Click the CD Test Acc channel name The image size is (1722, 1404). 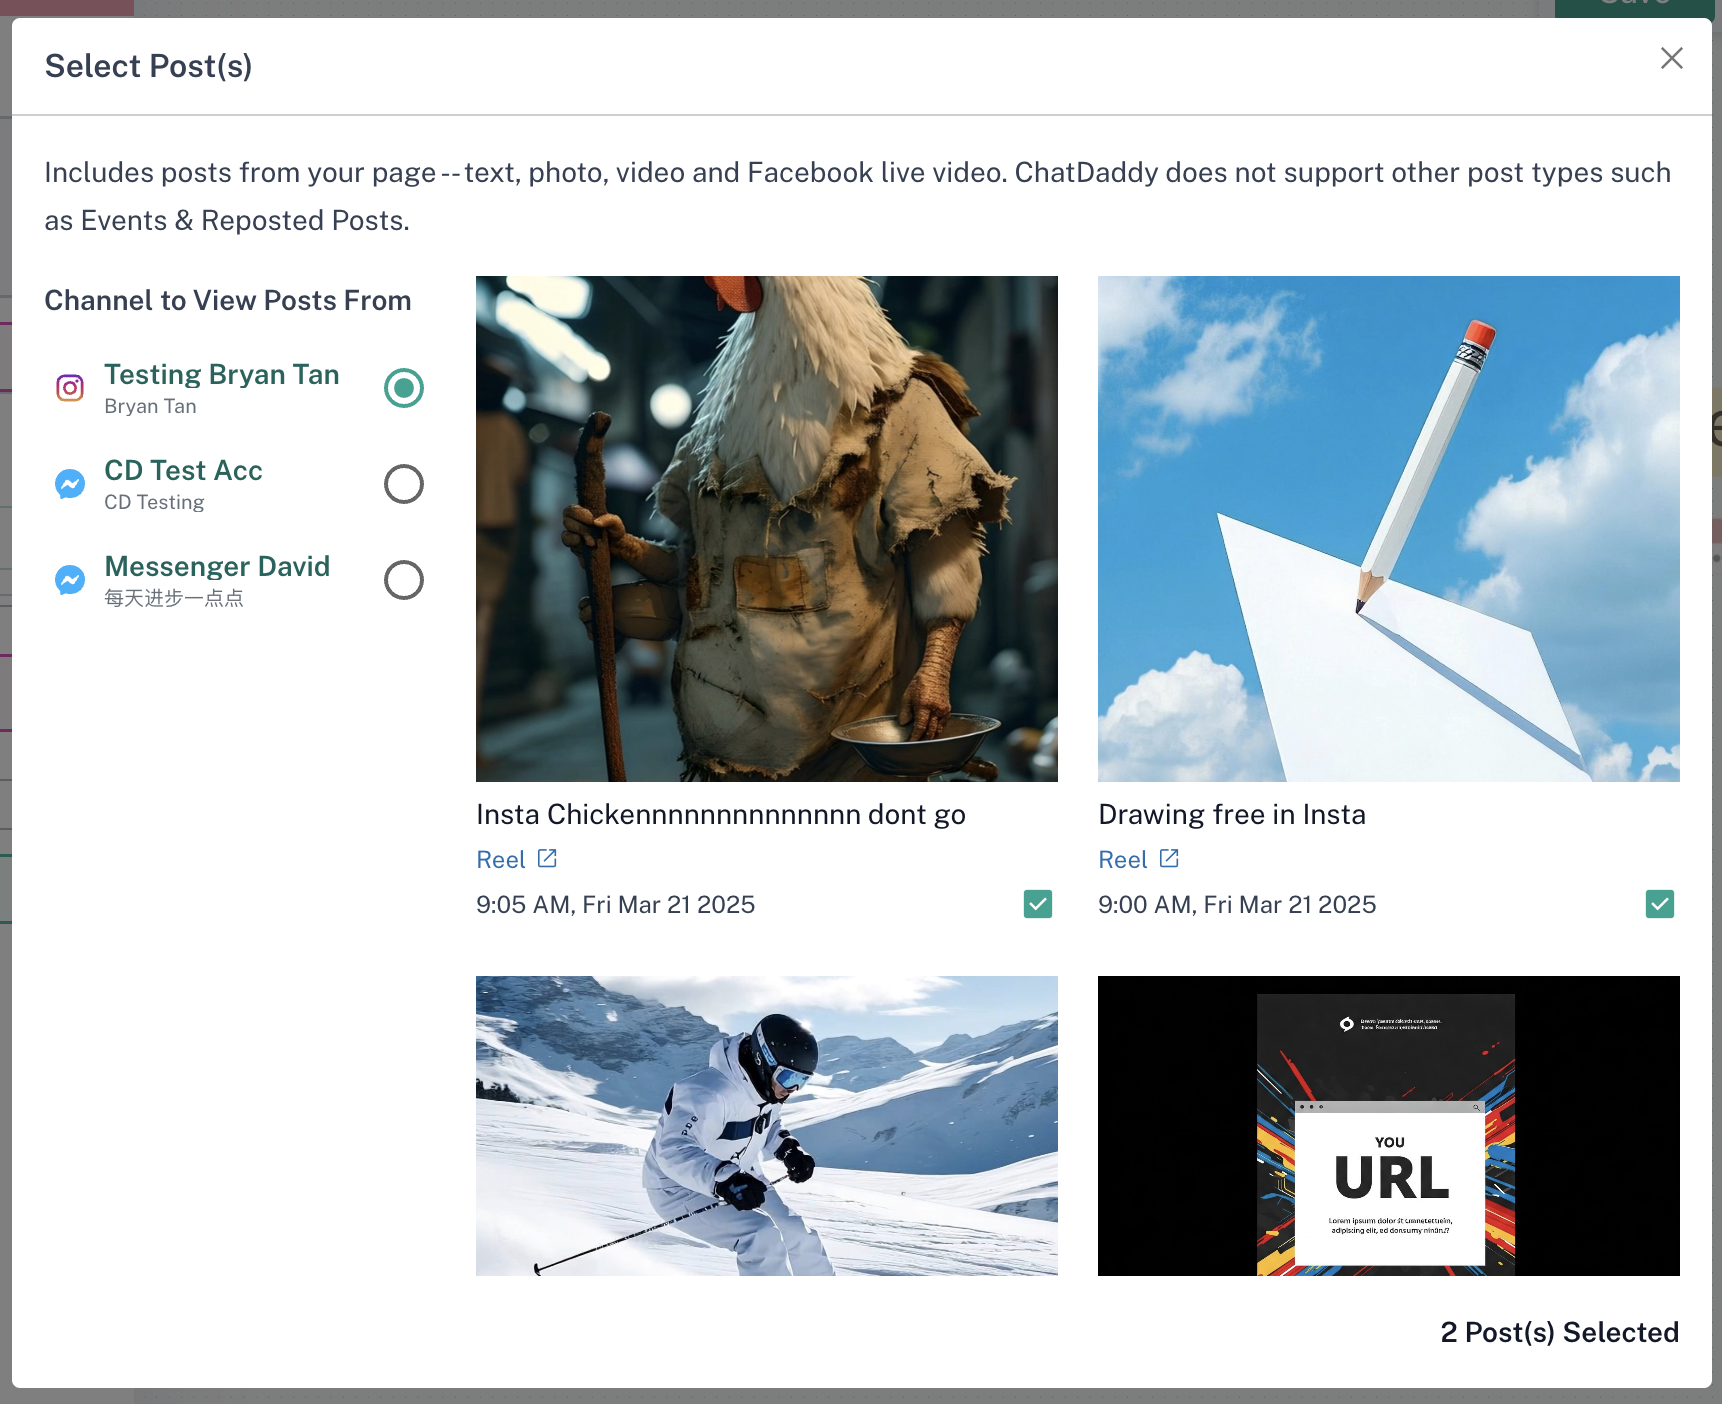(x=183, y=470)
